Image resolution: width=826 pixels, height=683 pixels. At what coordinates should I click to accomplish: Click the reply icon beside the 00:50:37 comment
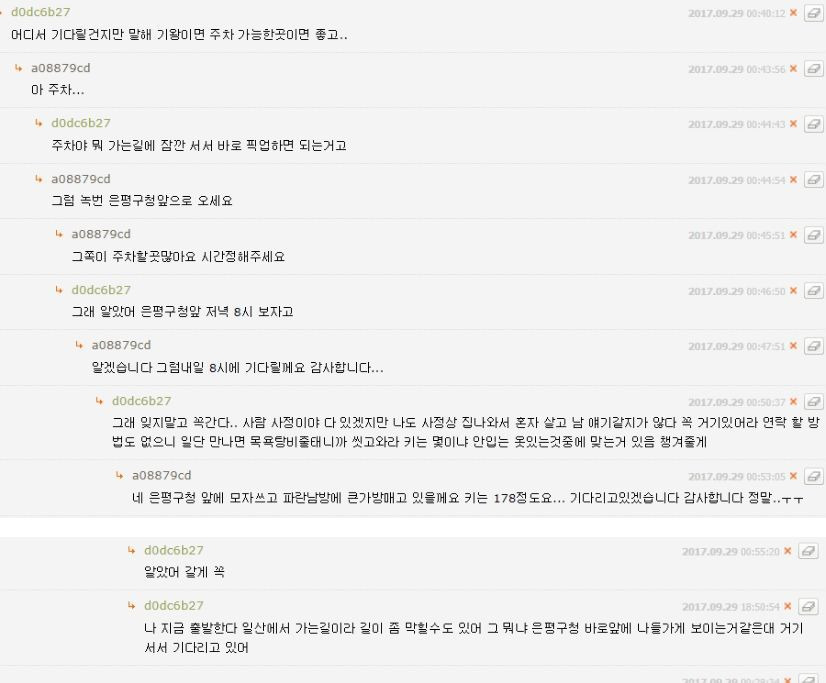pos(813,402)
